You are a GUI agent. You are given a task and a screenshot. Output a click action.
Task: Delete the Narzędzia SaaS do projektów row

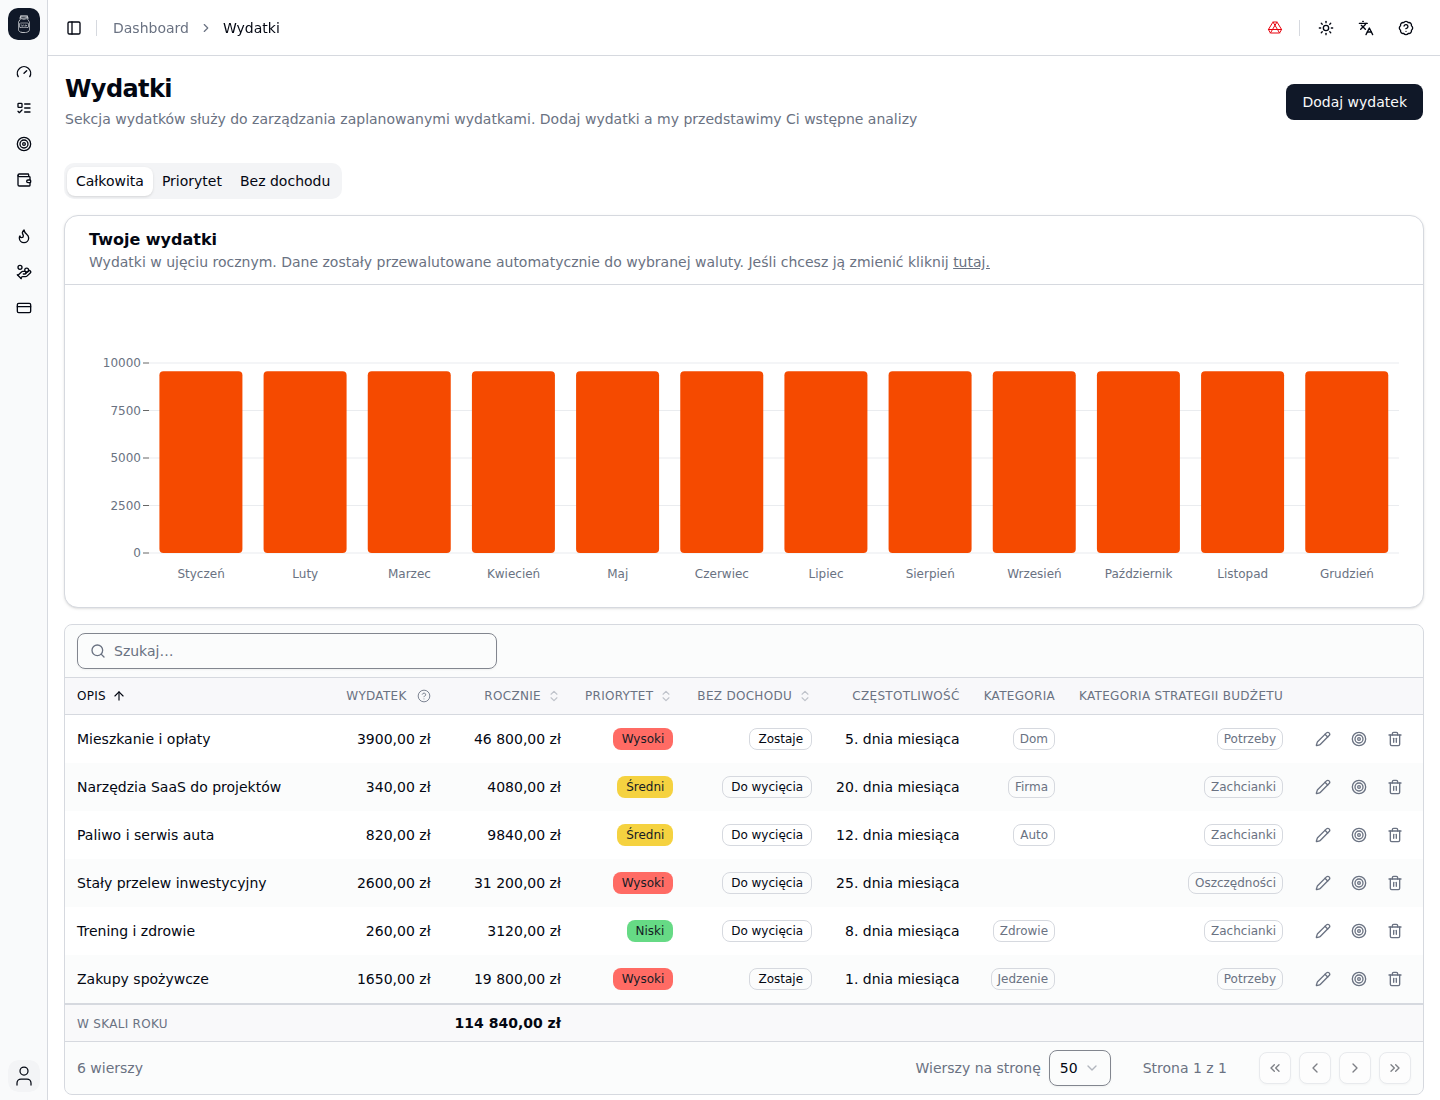[x=1395, y=787]
